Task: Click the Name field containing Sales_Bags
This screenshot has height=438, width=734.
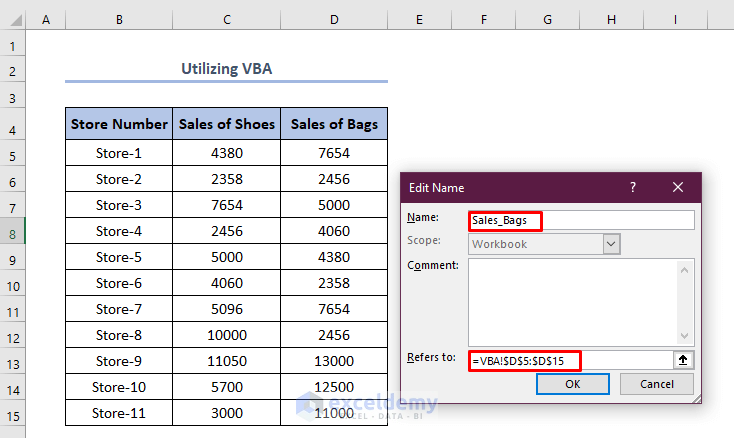Action: pos(580,219)
